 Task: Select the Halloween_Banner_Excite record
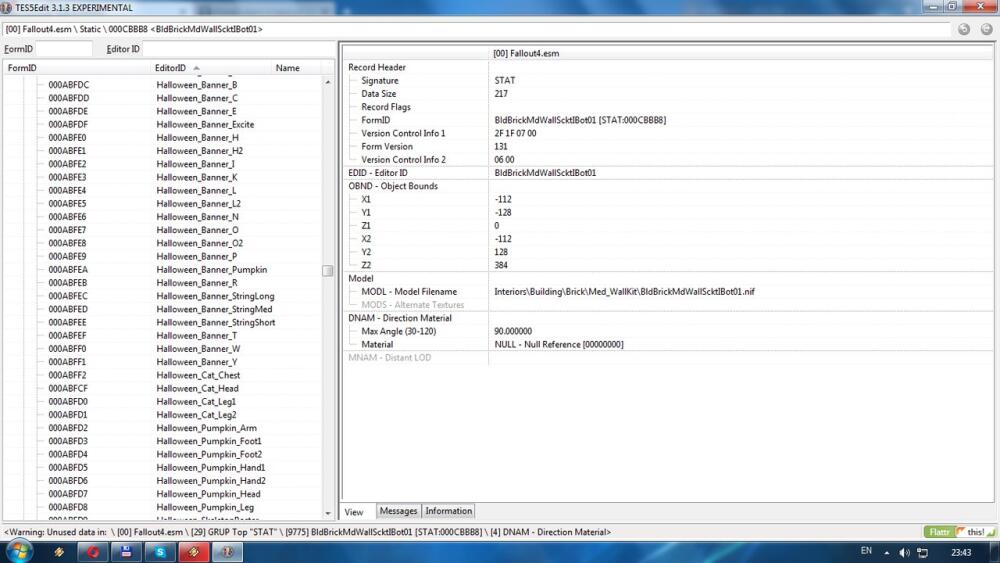[205, 124]
